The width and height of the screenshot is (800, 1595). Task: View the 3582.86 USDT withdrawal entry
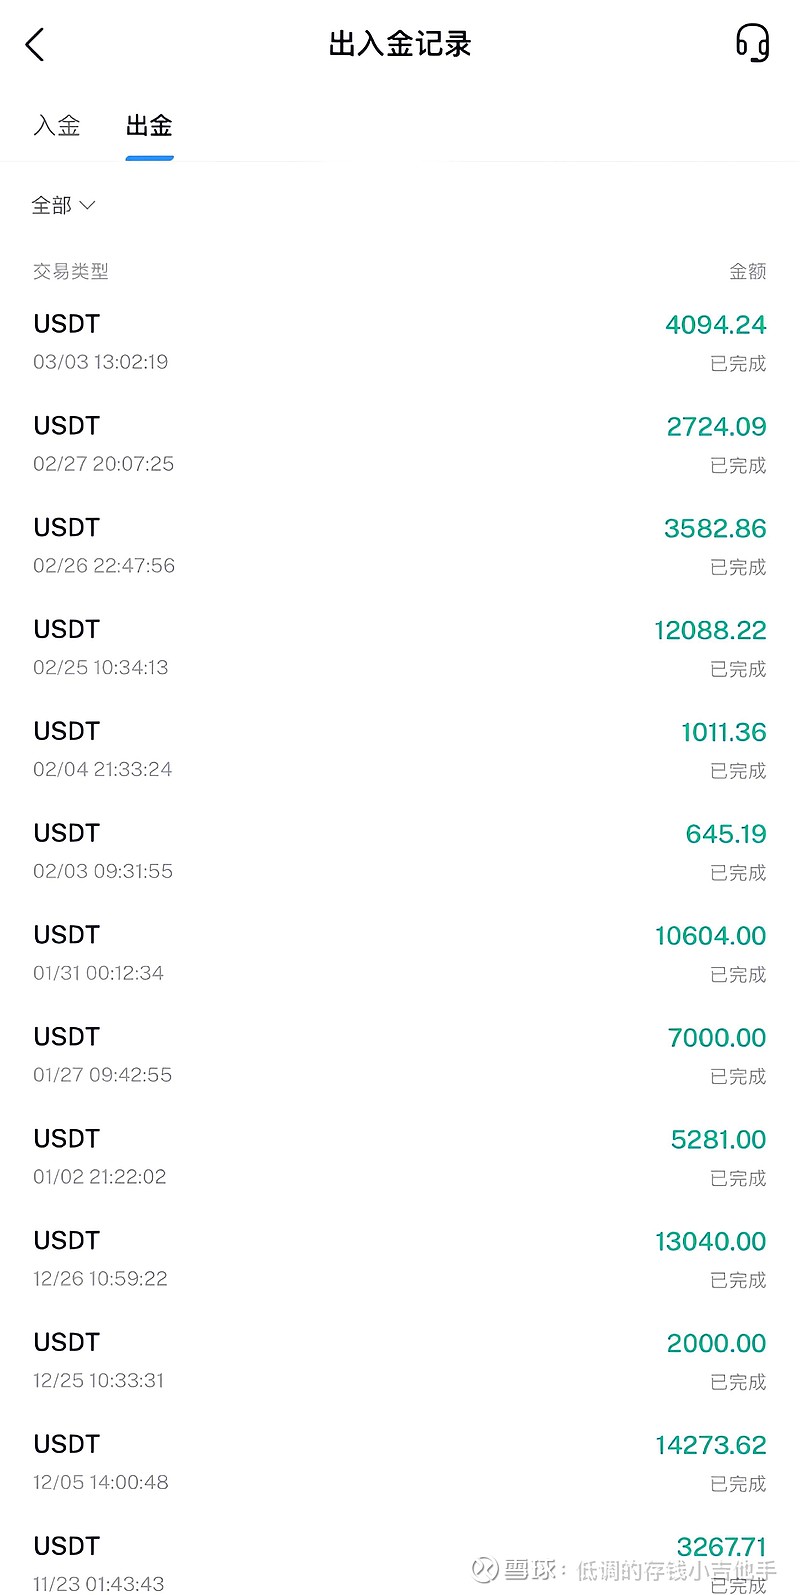[400, 546]
